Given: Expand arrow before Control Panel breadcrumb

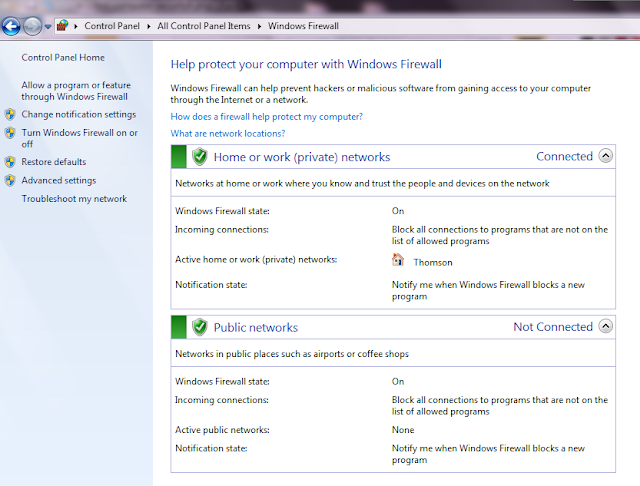Looking at the screenshot, I should pyautogui.click(x=76, y=26).
